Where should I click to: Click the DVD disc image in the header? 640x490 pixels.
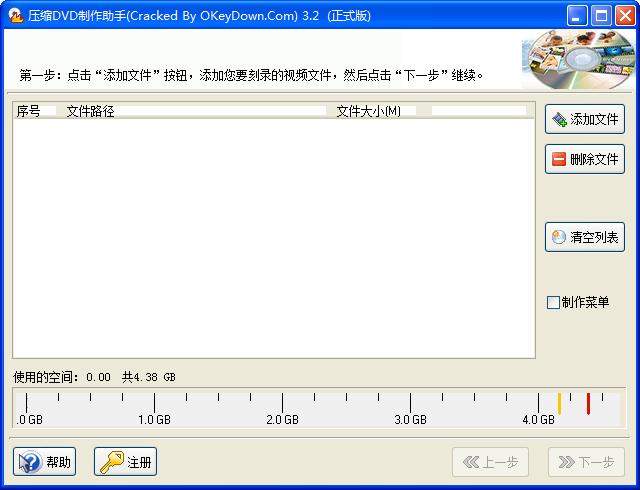[579, 60]
